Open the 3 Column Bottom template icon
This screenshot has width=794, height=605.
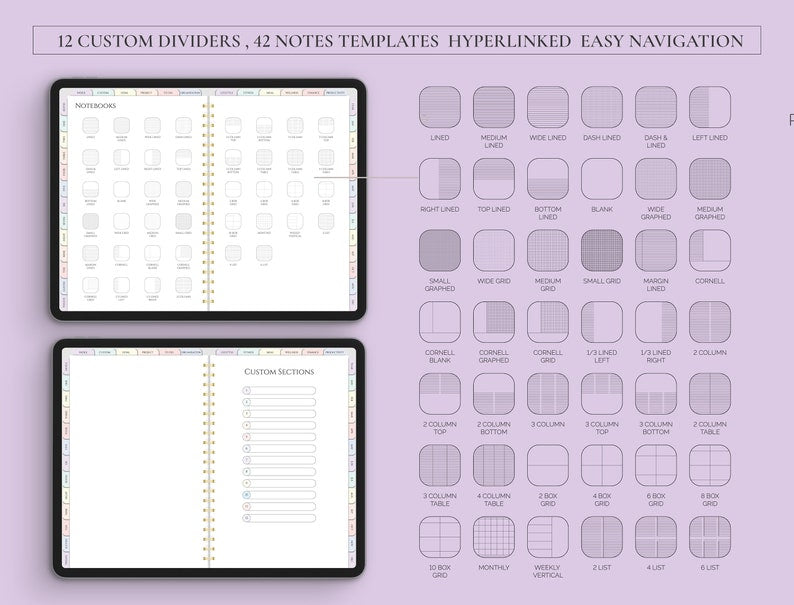[x=656, y=394]
